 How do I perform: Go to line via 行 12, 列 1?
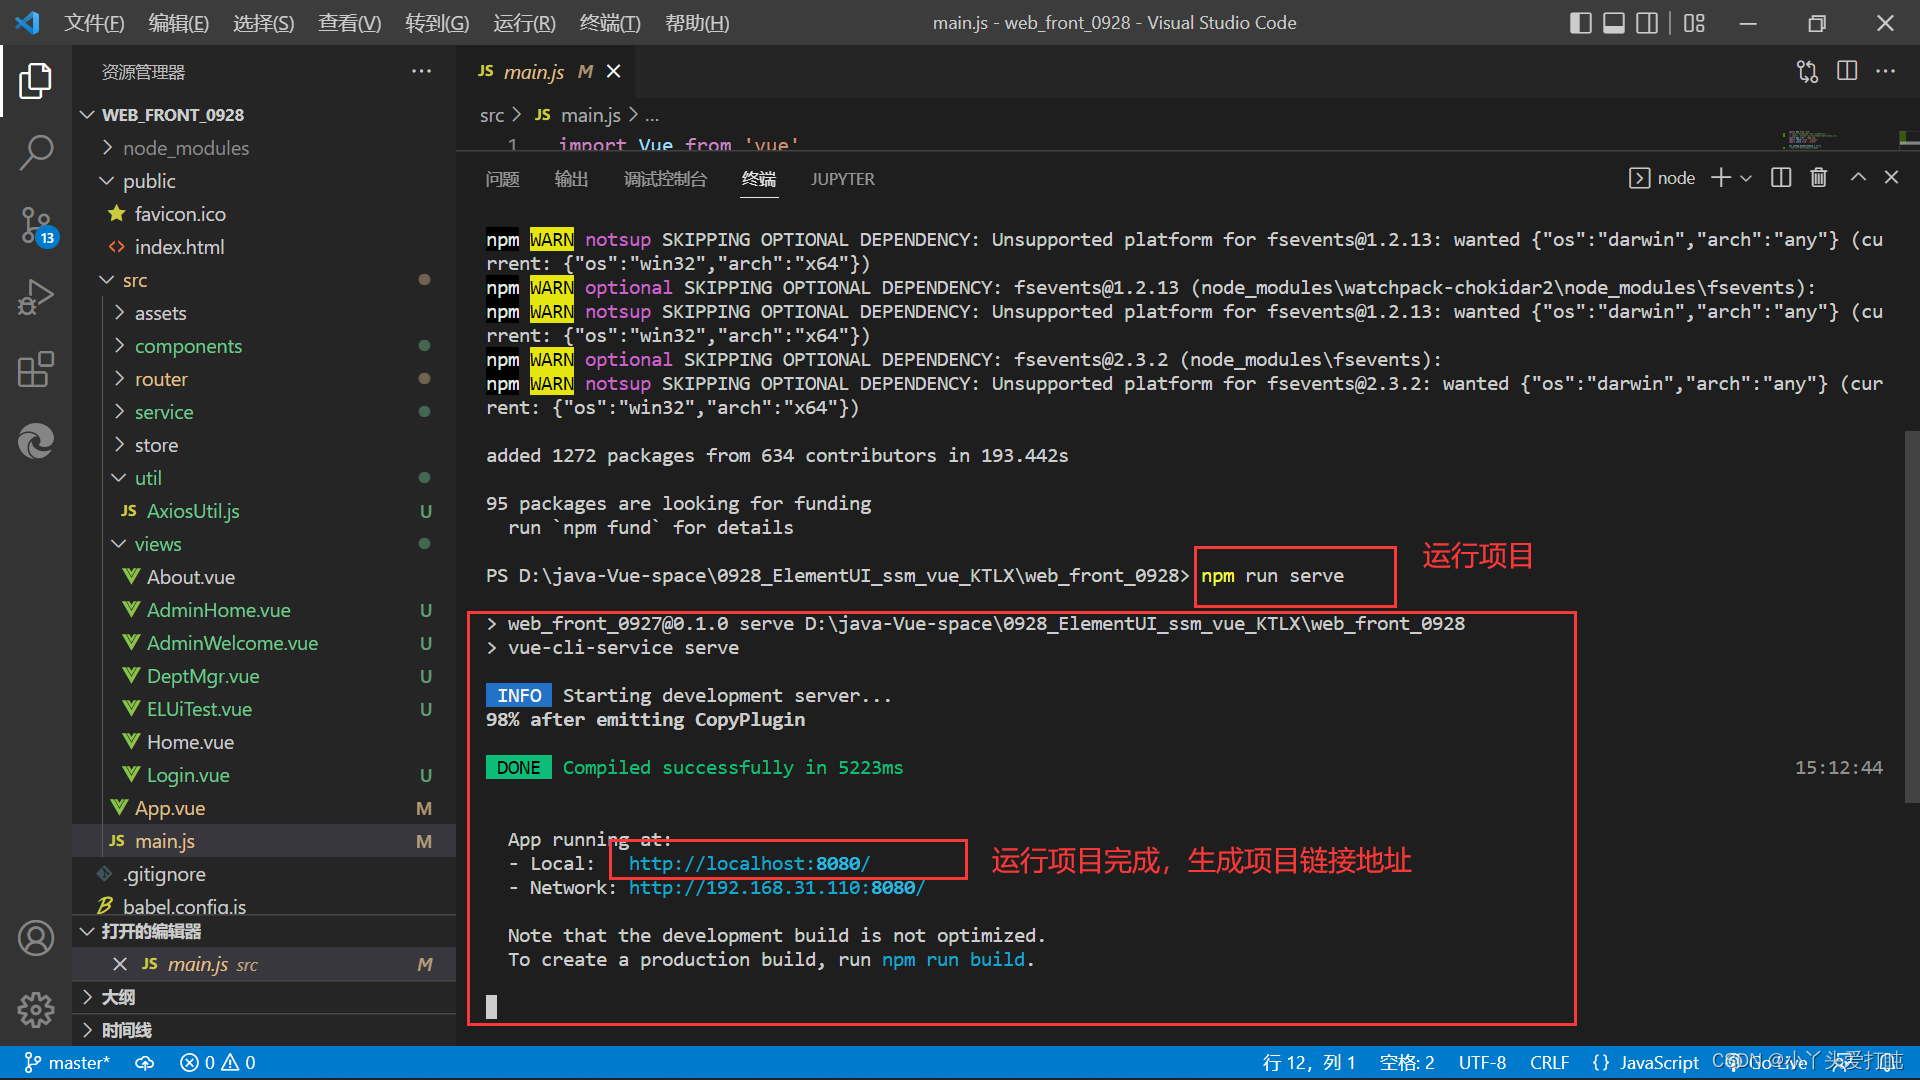click(x=1308, y=1063)
